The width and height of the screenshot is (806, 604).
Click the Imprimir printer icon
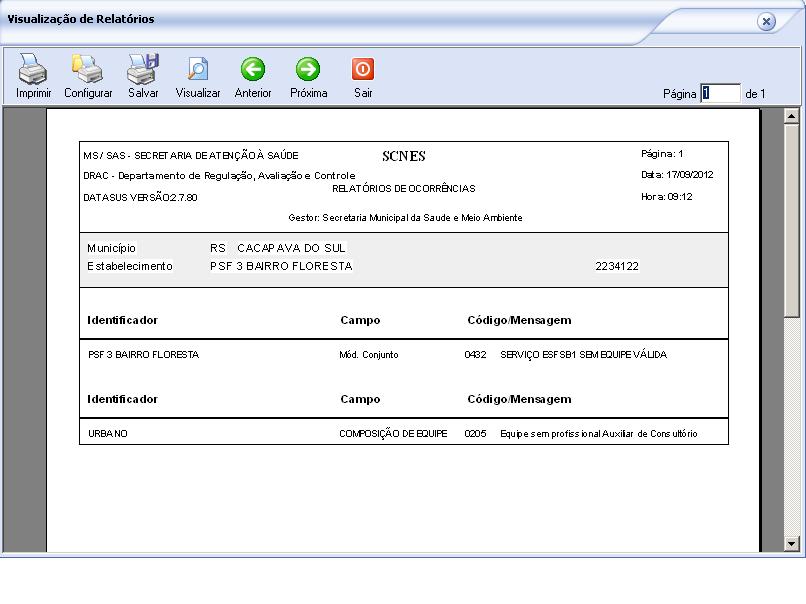33,69
